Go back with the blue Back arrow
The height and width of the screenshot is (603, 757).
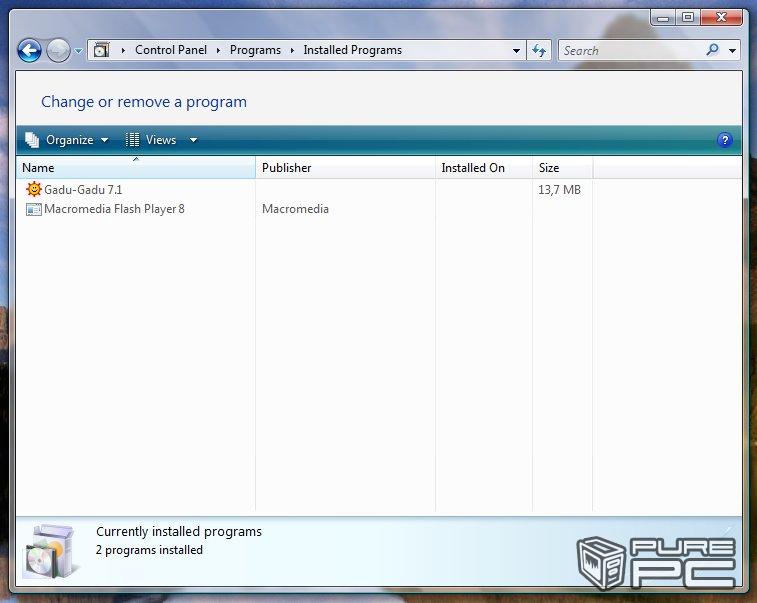pyautogui.click(x=29, y=50)
